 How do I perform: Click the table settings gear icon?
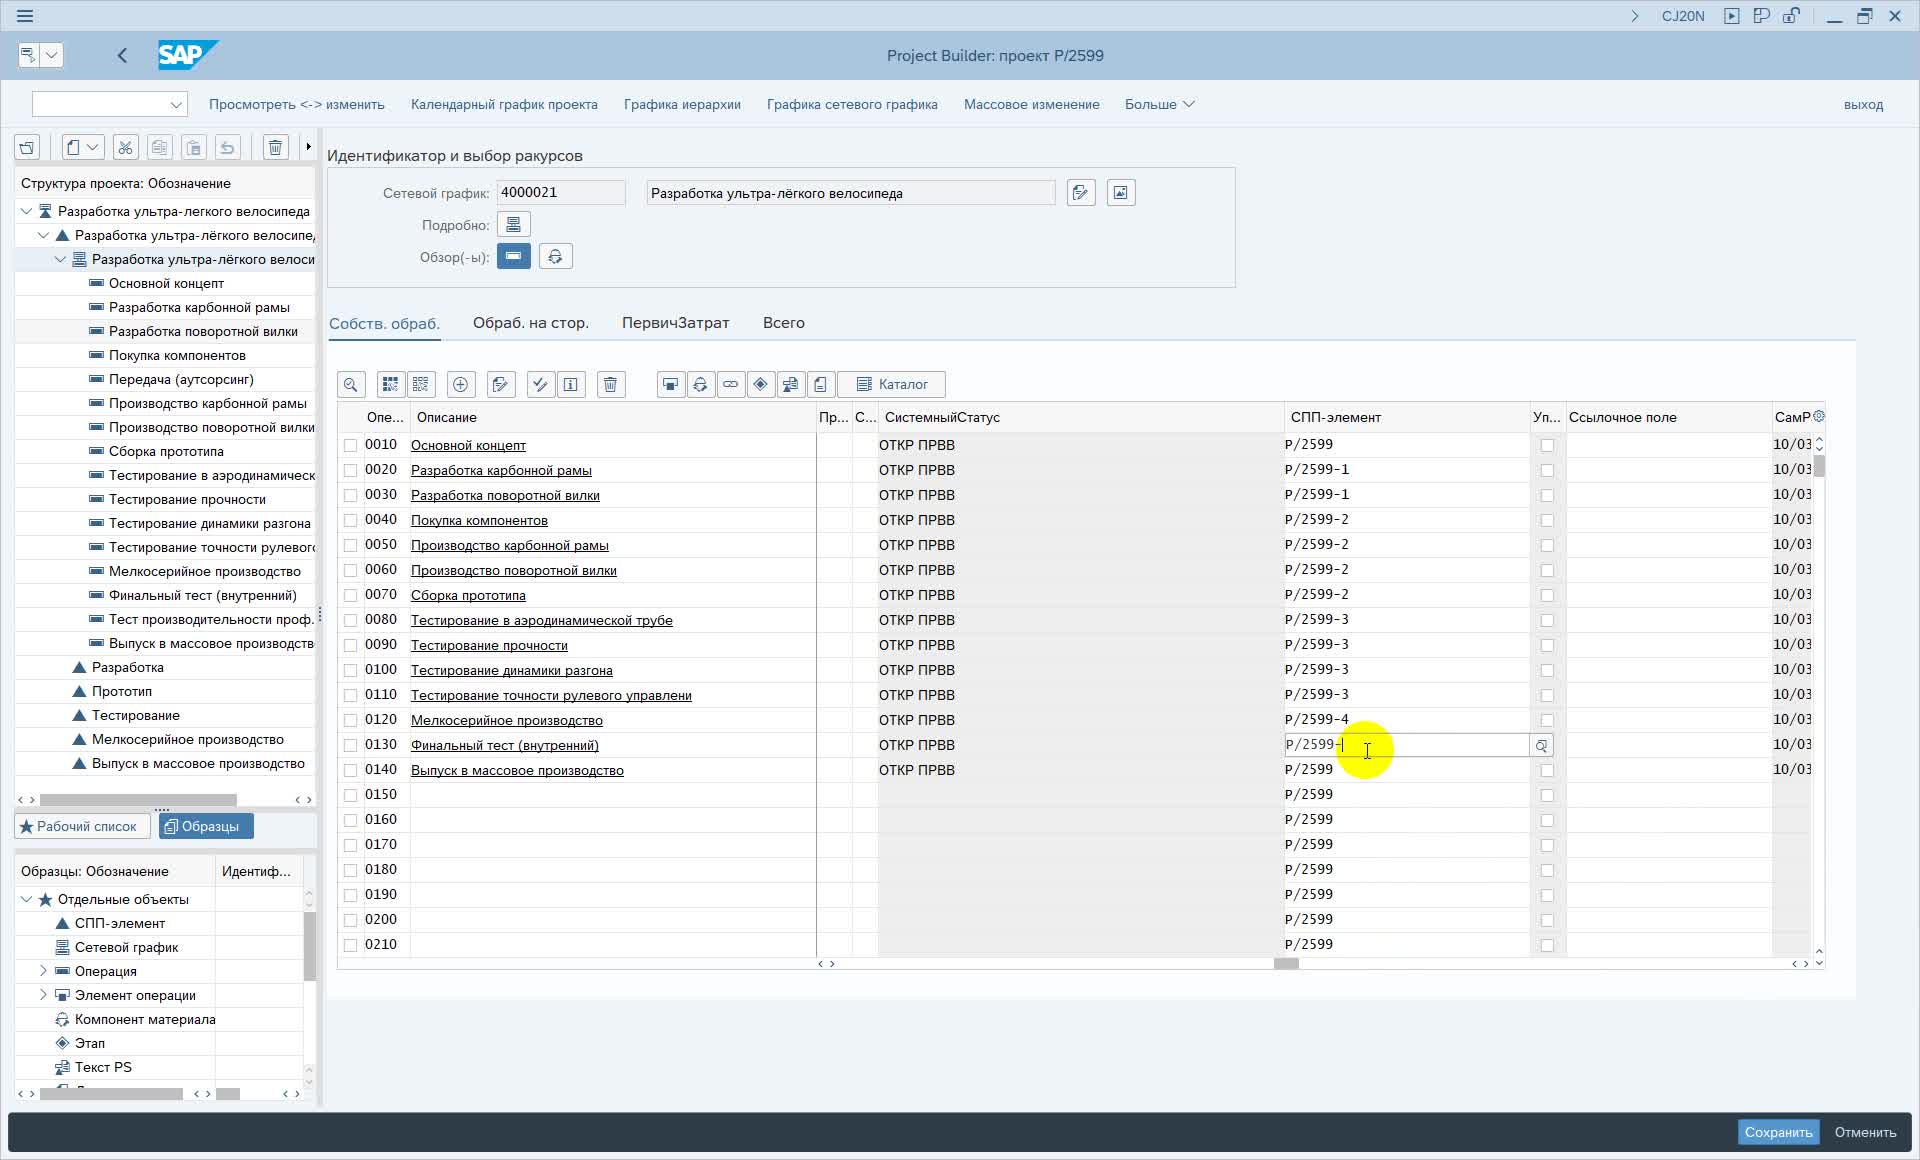pyautogui.click(x=1819, y=416)
